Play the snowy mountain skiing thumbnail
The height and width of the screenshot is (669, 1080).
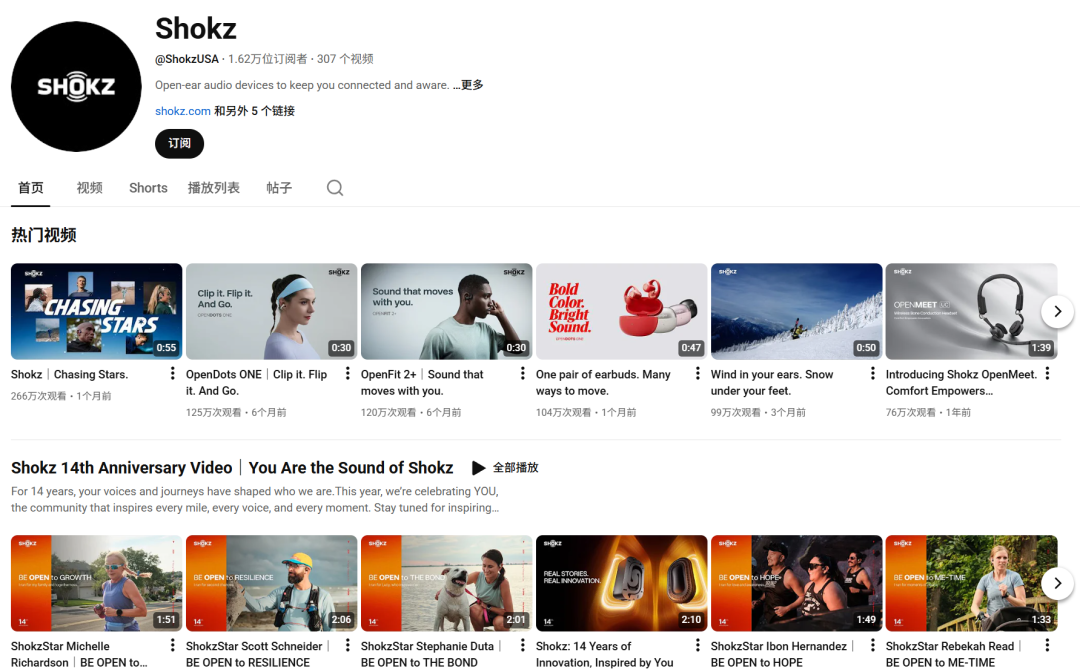pyautogui.click(x=796, y=311)
